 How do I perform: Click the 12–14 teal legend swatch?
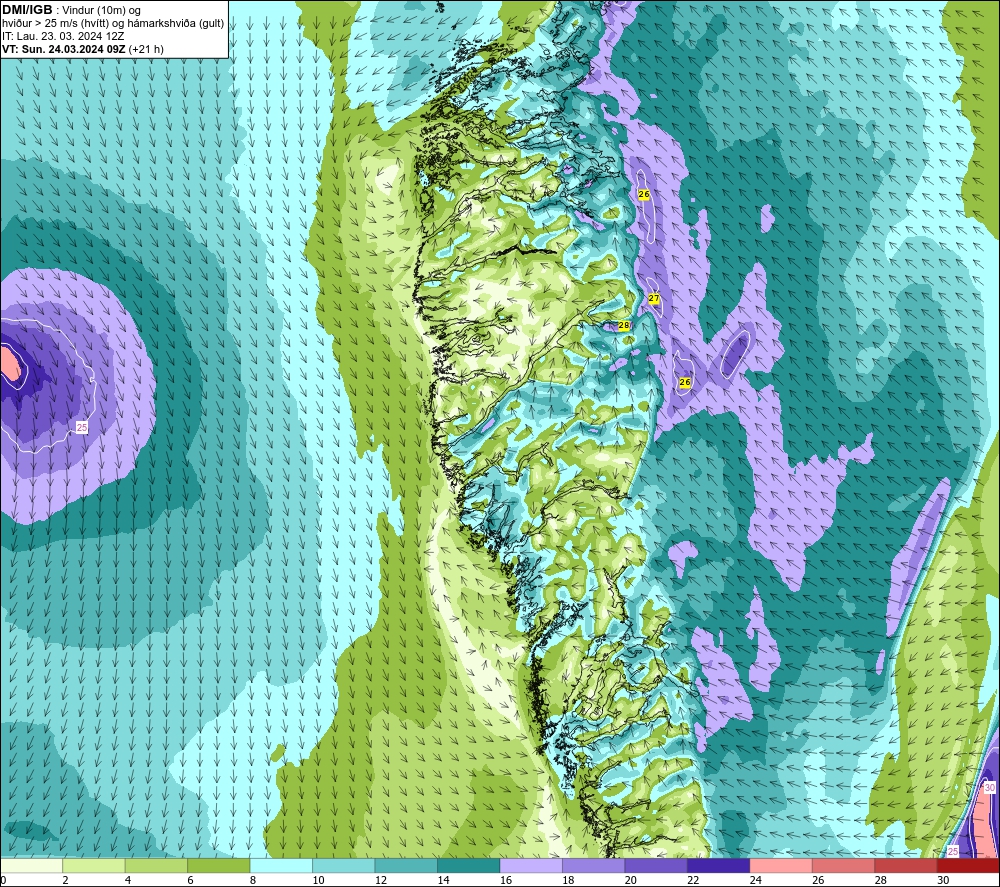[x=406, y=865]
